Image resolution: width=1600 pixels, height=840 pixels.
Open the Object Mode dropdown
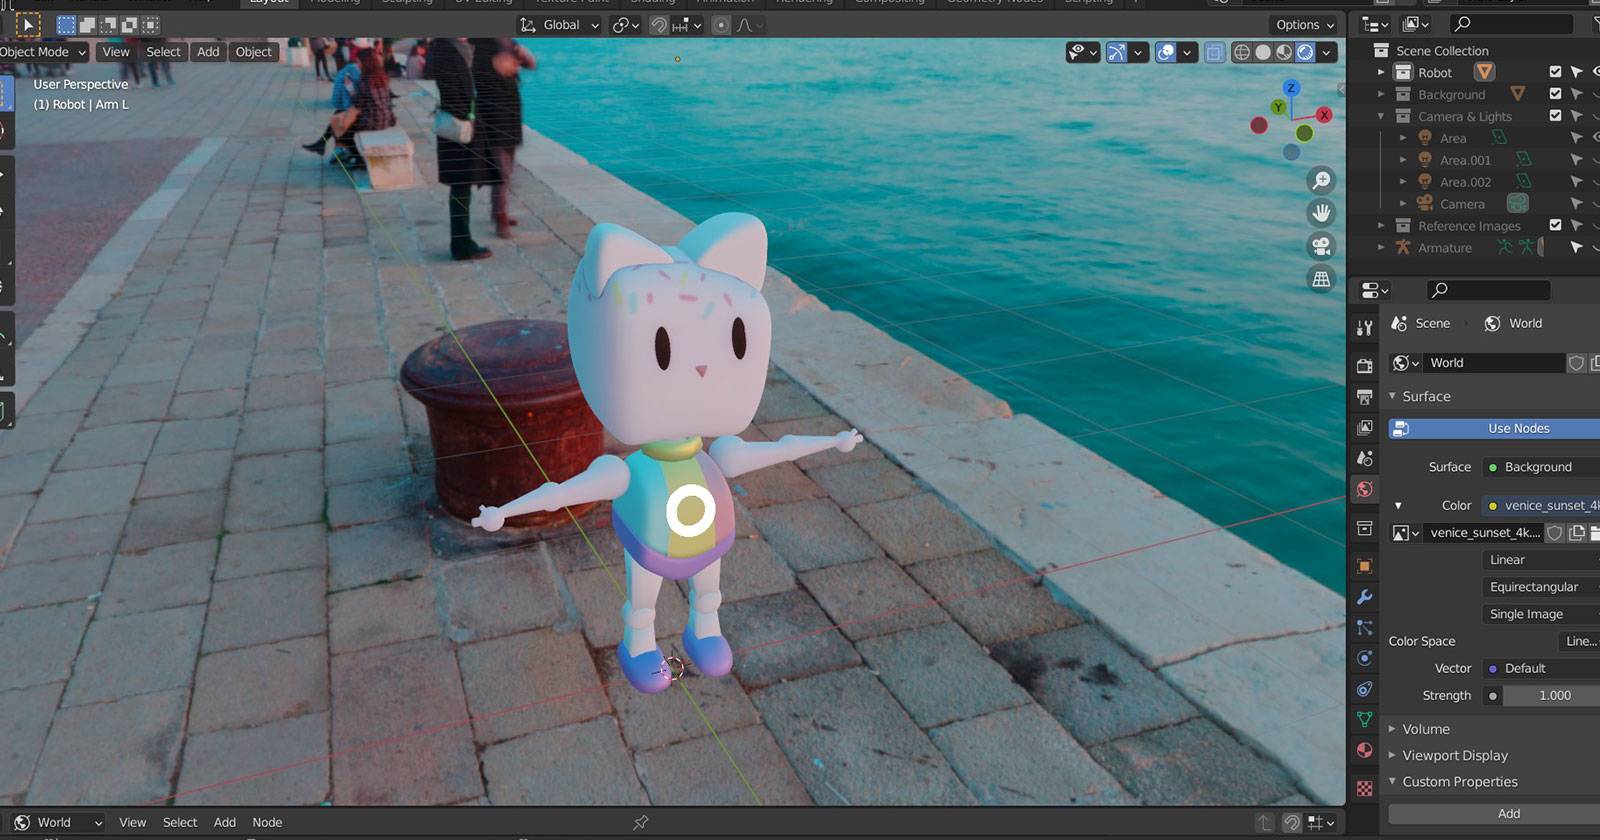[42, 52]
